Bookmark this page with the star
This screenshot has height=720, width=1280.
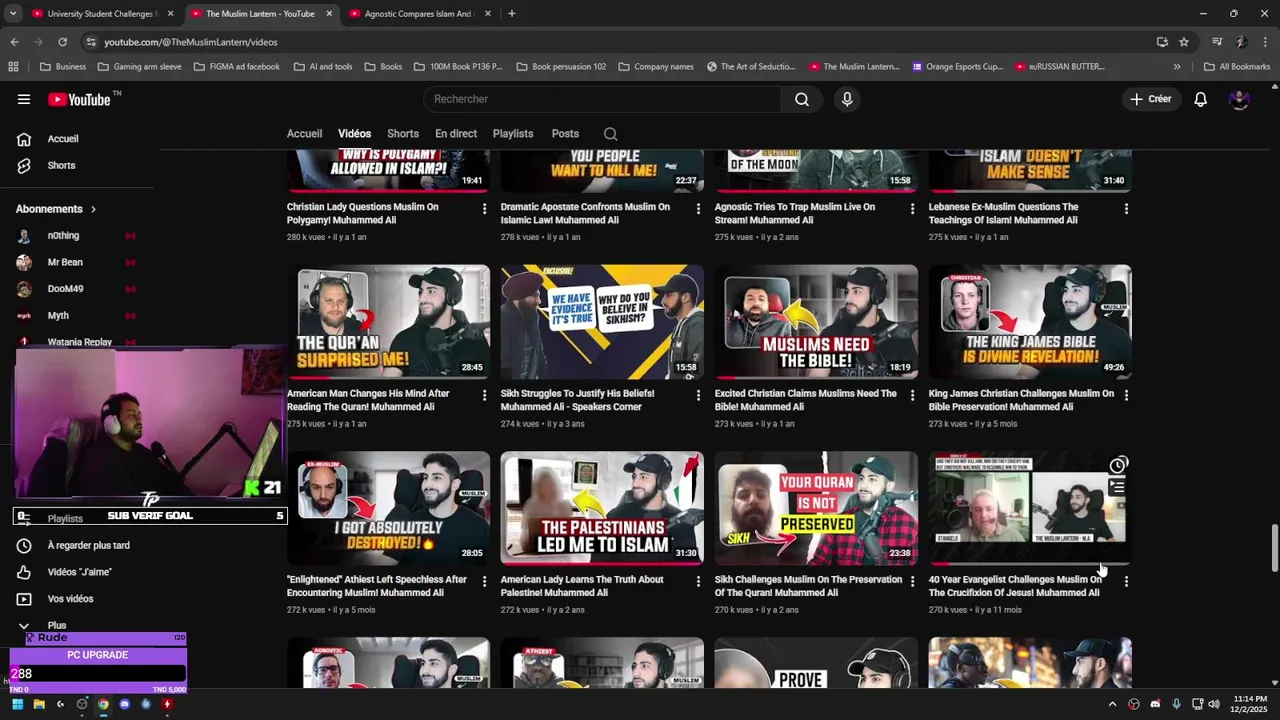1184,42
